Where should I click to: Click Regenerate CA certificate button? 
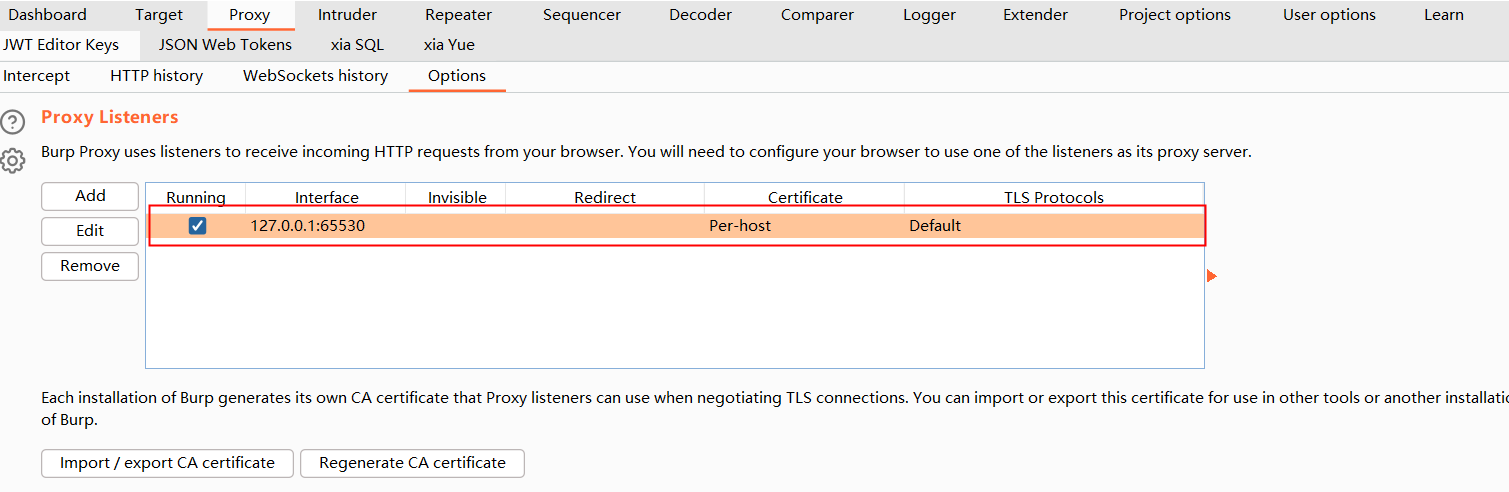412,463
